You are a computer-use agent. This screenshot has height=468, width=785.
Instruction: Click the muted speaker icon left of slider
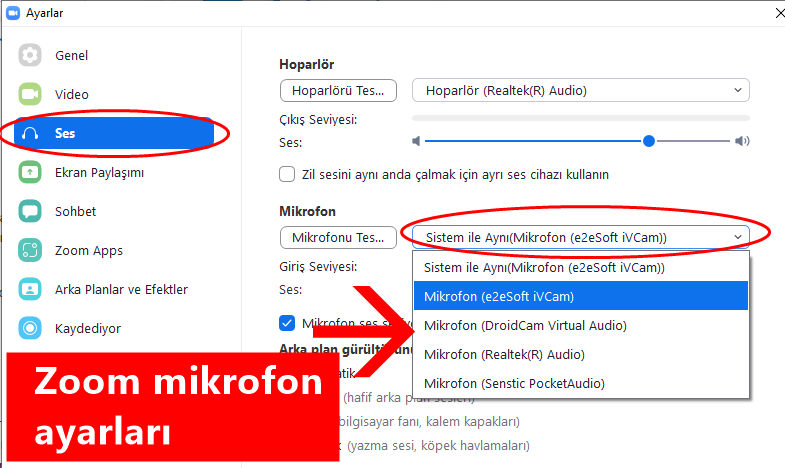click(x=416, y=141)
